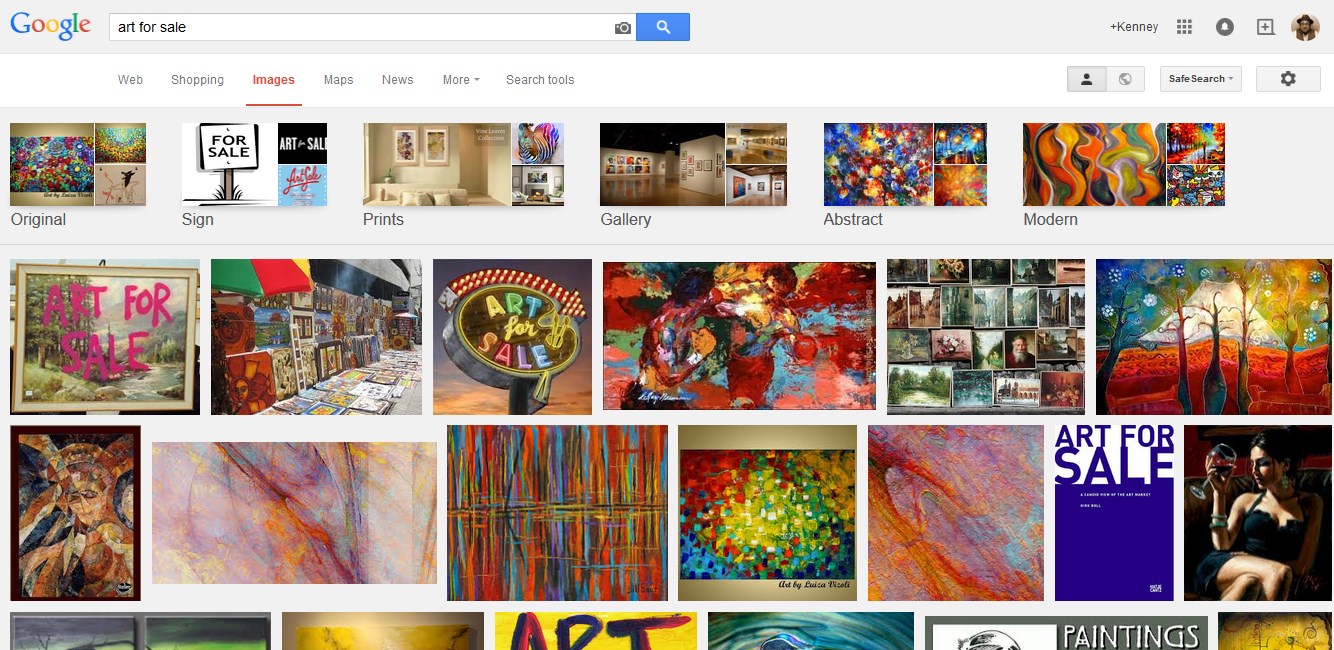Image resolution: width=1334 pixels, height=650 pixels.
Task: Click the Google+ share box icon
Action: (1265, 27)
